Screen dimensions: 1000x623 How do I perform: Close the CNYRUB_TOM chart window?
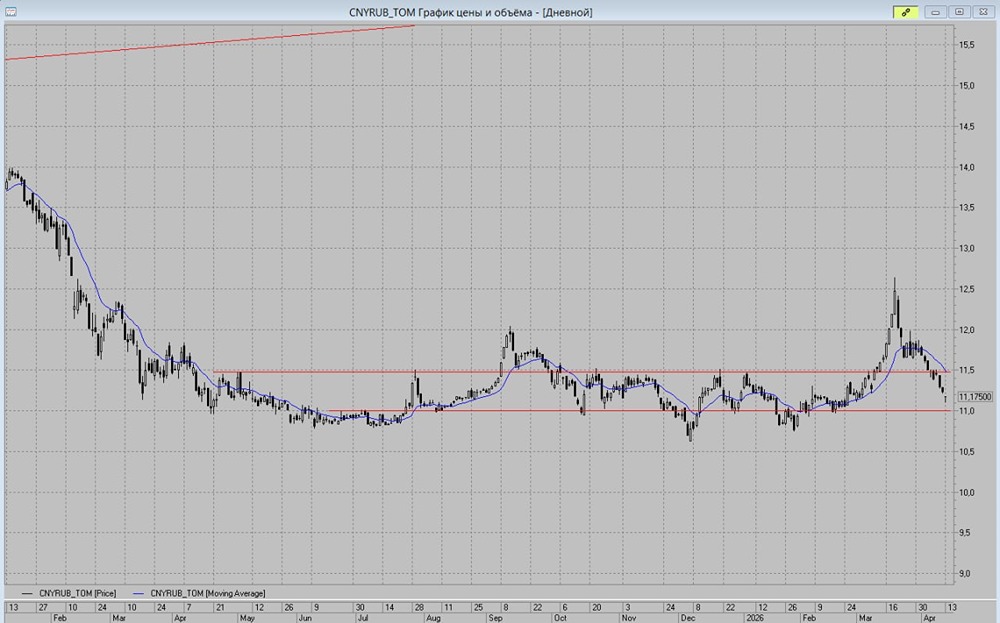(x=982, y=12)
